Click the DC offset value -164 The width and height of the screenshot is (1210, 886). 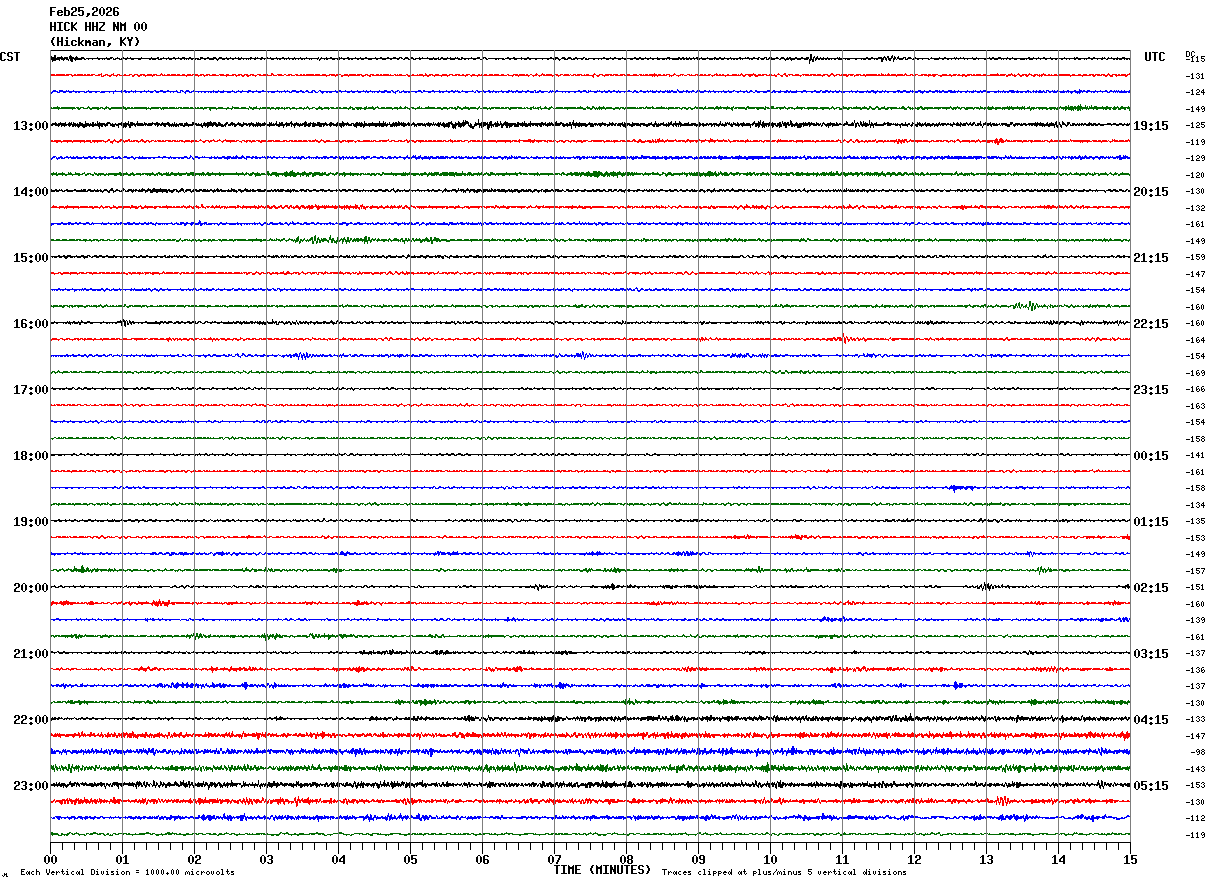[x=1195, y=340]
